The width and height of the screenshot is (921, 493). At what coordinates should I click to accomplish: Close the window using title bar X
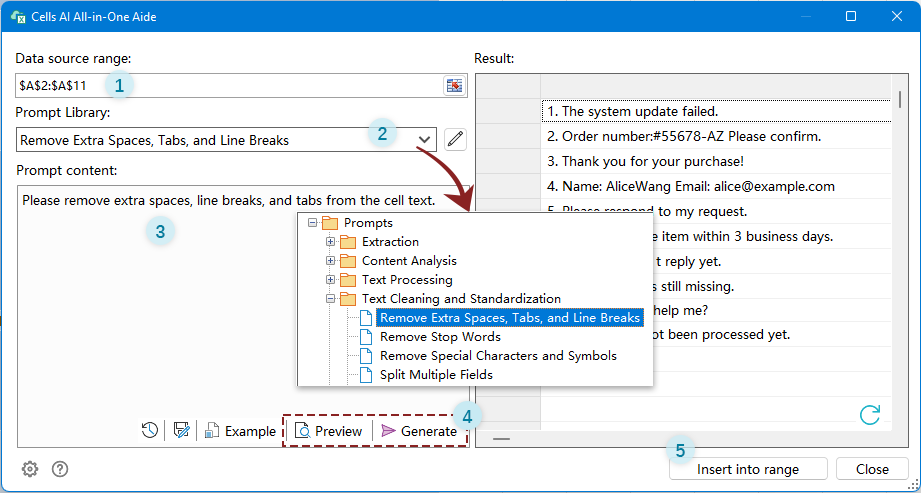(x=896, y=16)
